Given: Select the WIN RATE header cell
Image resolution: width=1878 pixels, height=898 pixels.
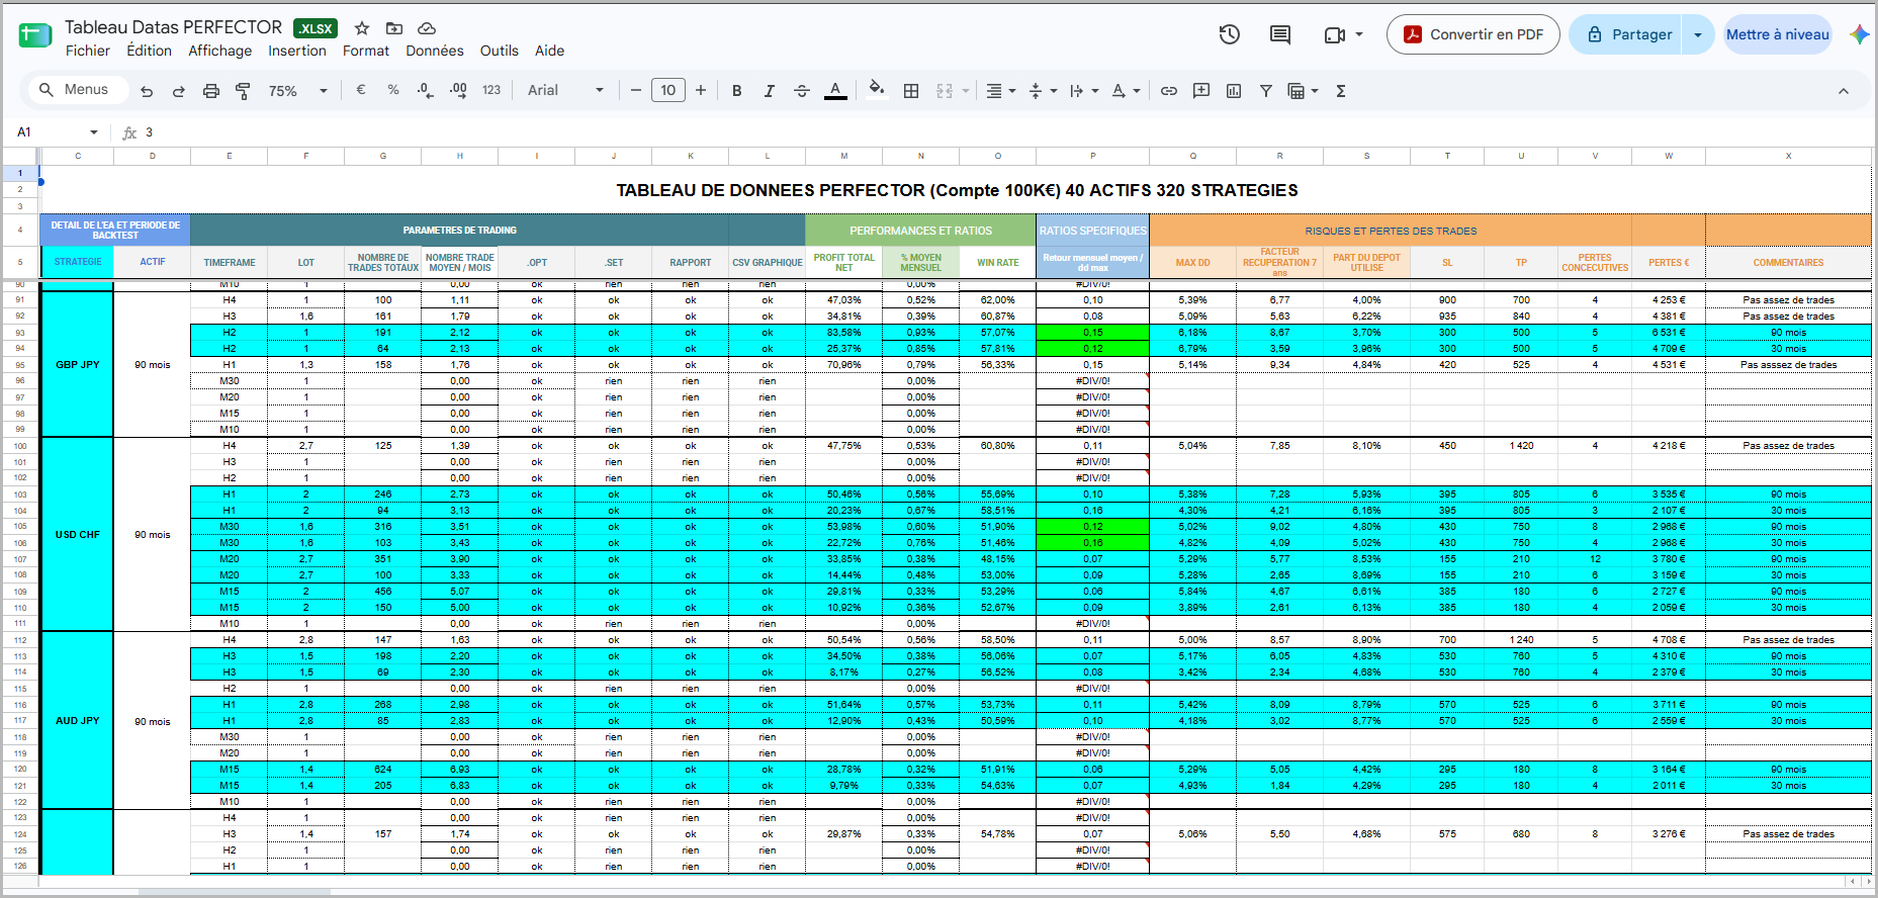Looking at the screenshot, I should point(998,263).
